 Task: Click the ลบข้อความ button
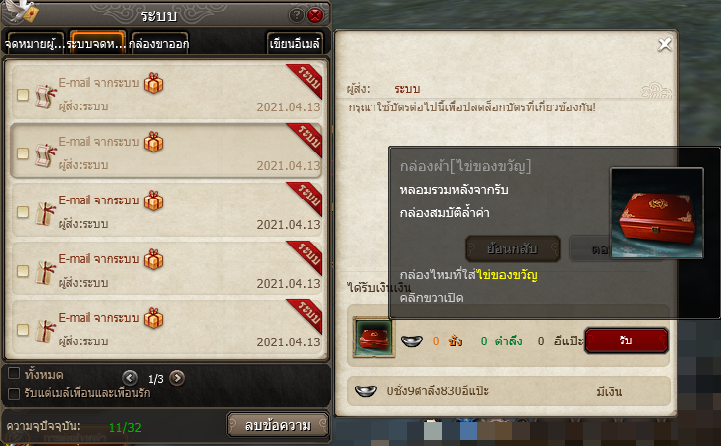[278, 425]
